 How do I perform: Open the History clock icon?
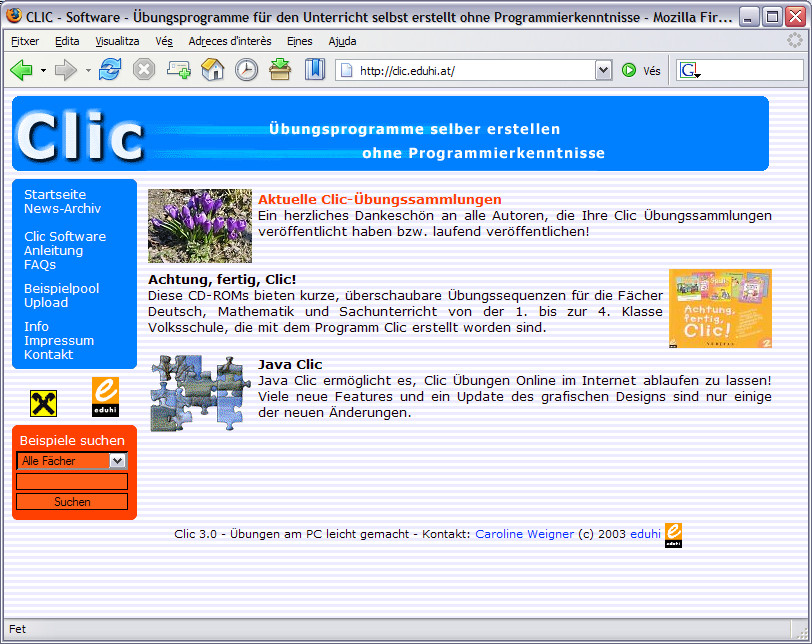[x=246, y=70]
